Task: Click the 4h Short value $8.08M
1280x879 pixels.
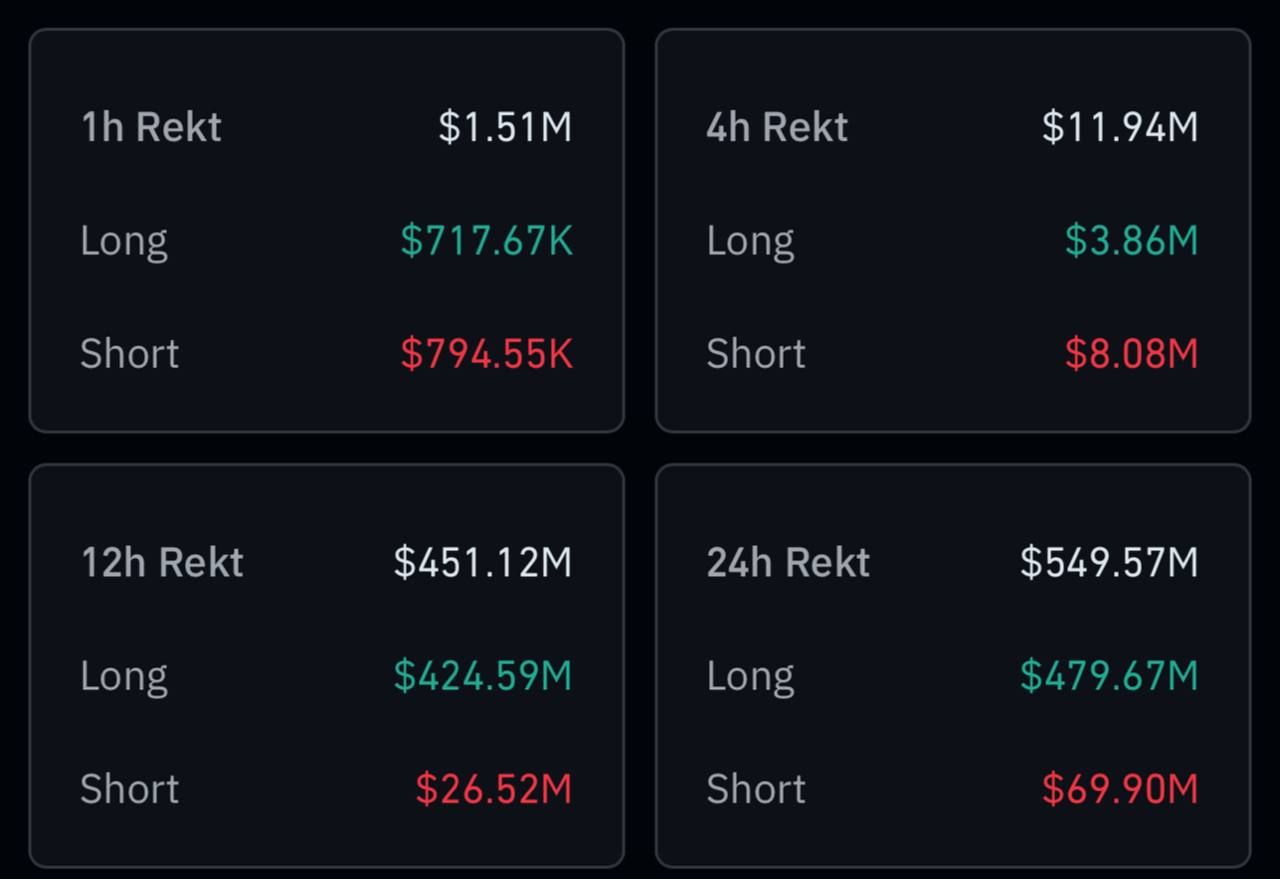Action: coord(1131,353)
